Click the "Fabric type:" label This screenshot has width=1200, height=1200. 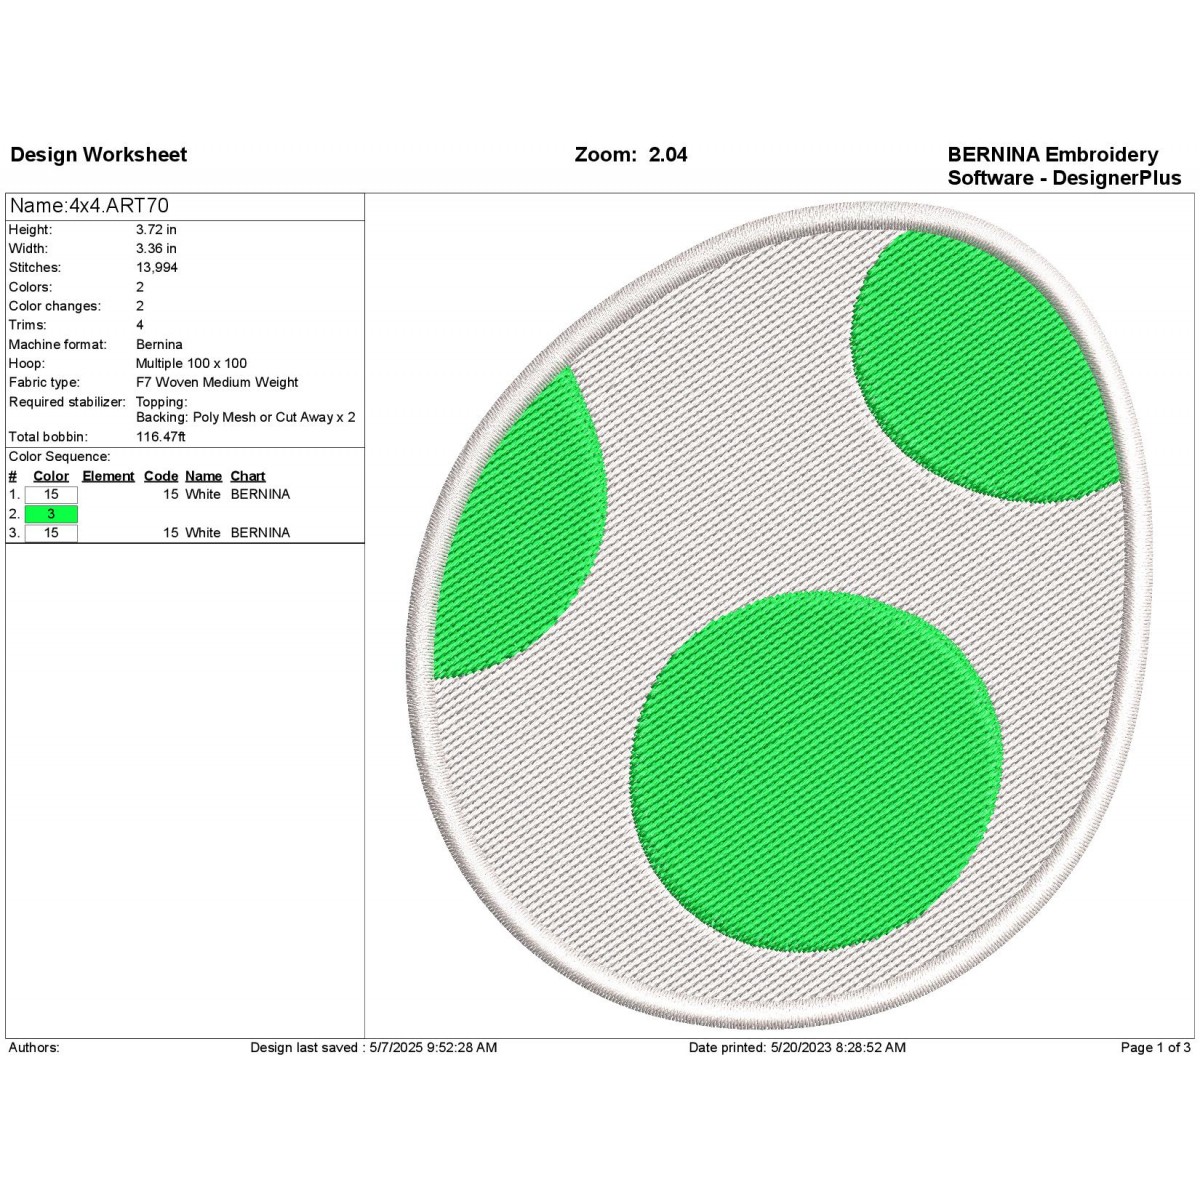click(x=44, y=383)
